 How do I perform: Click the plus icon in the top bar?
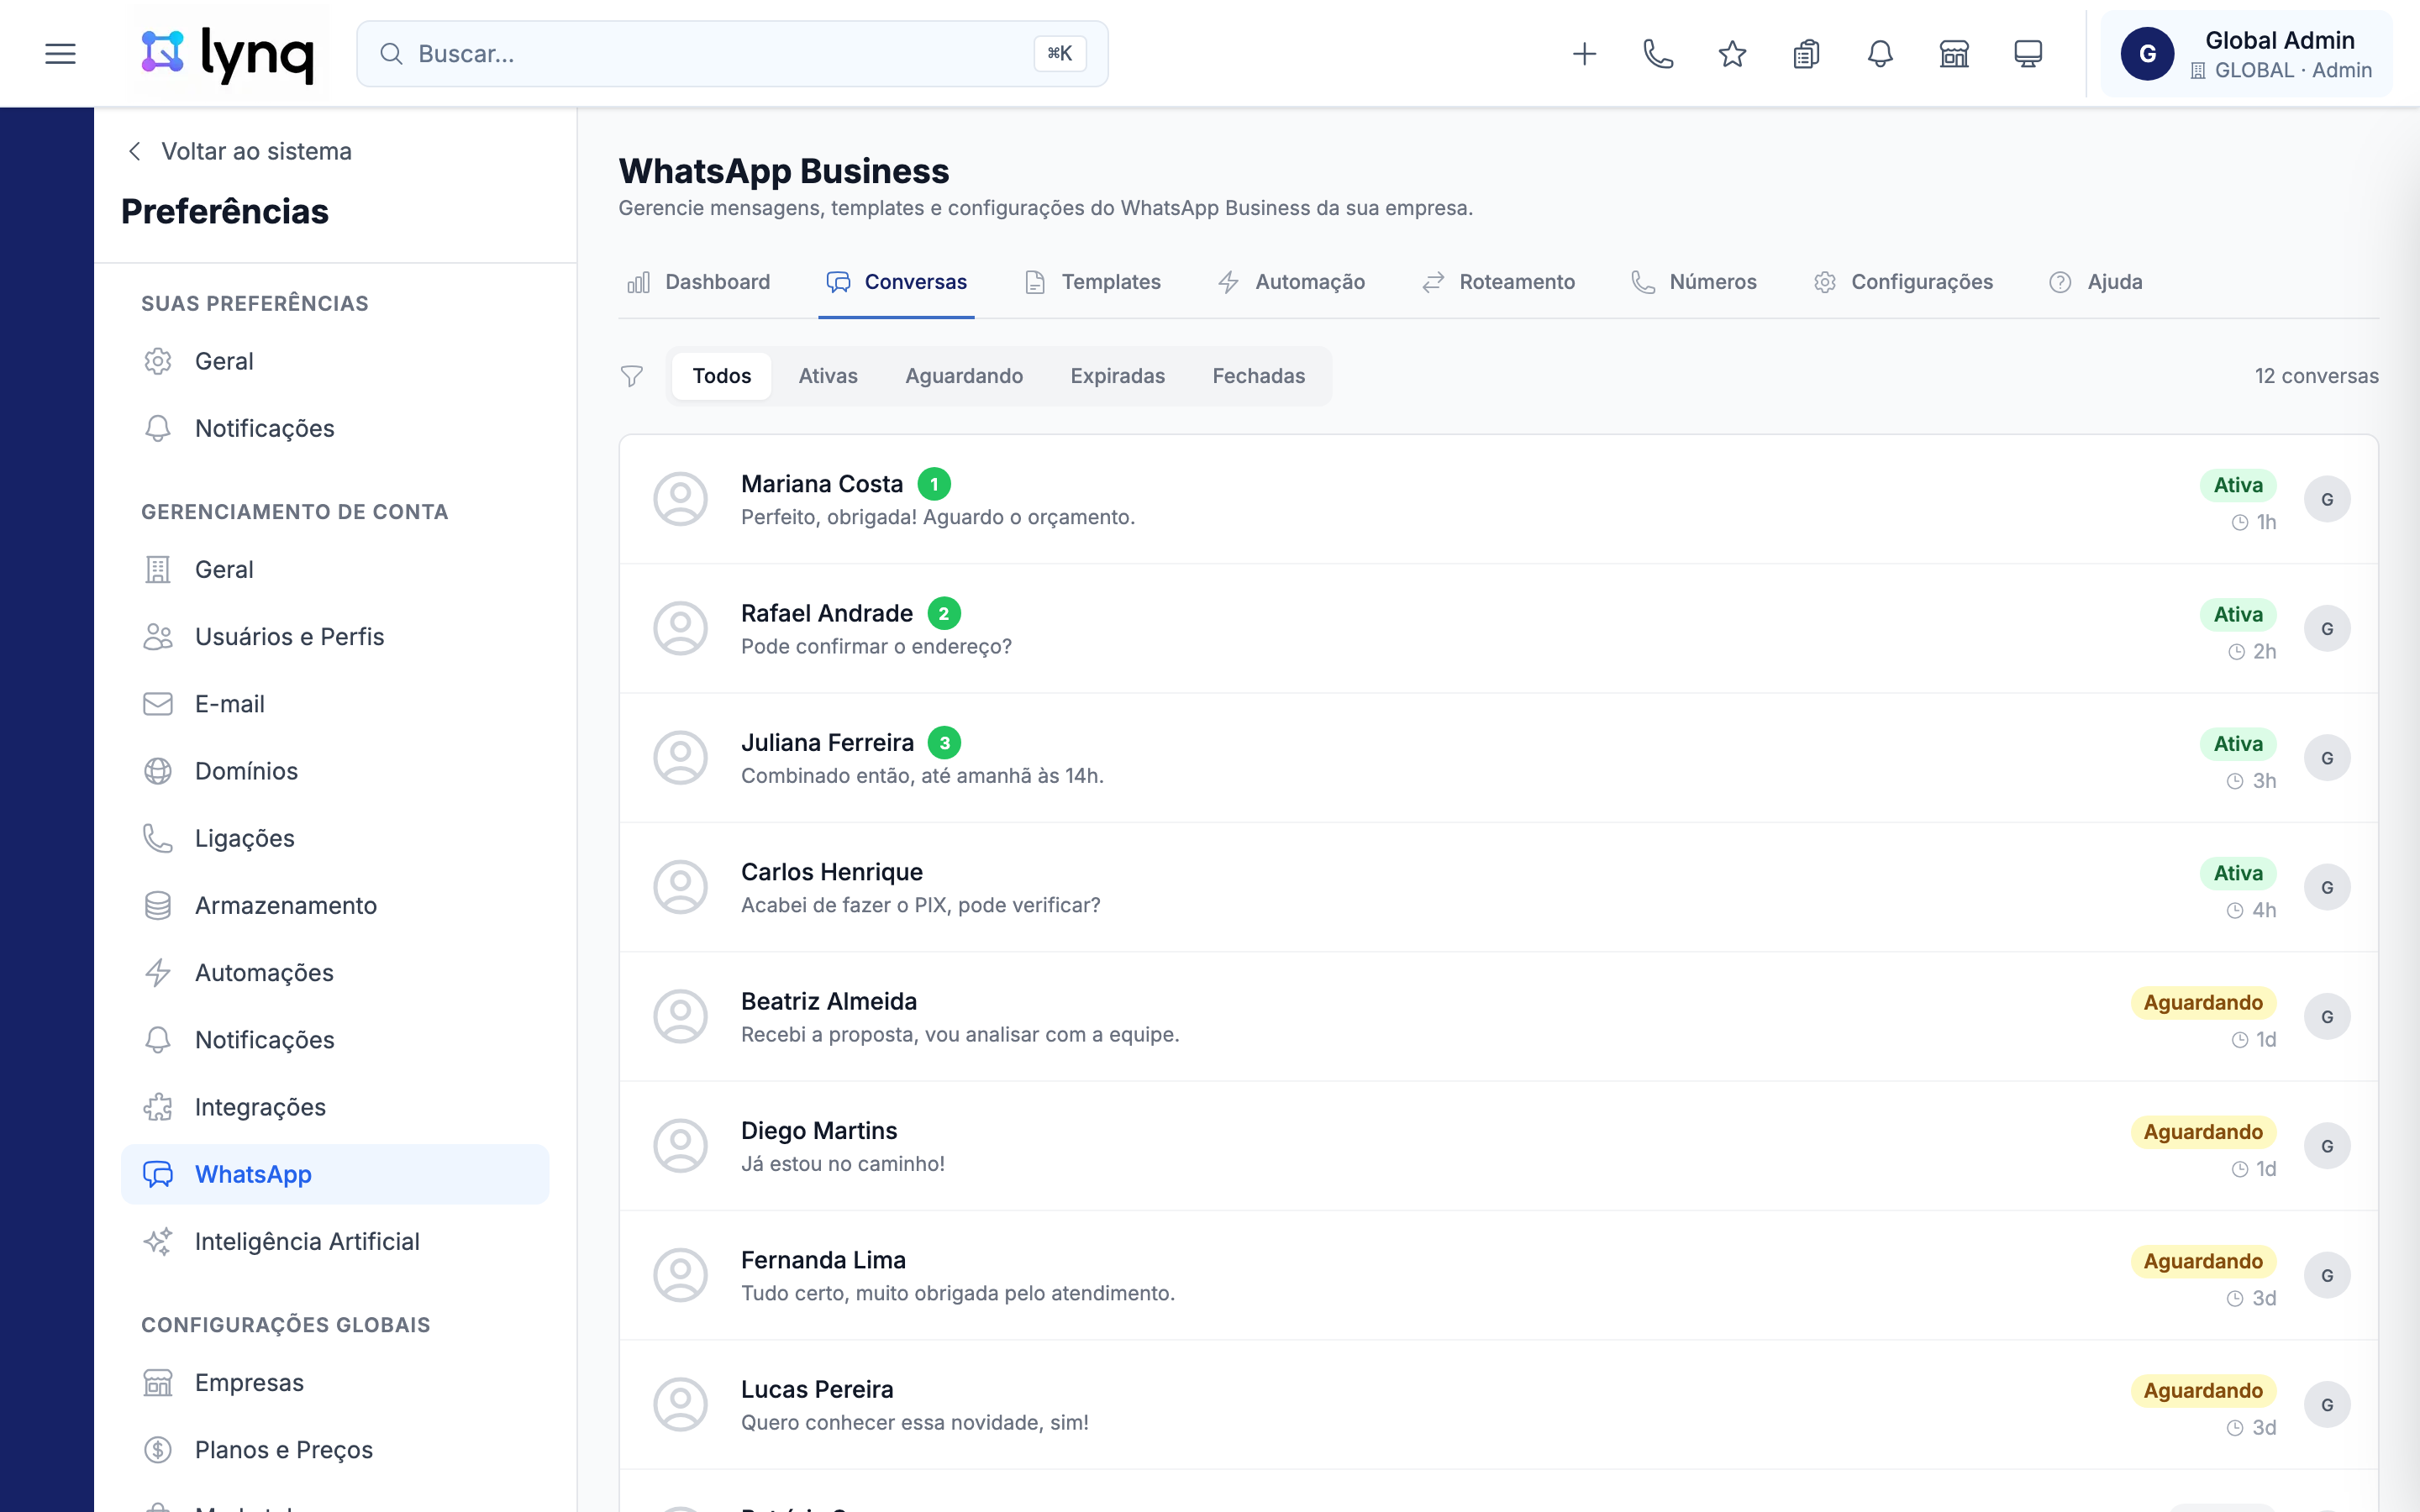tap(1584, 54)
